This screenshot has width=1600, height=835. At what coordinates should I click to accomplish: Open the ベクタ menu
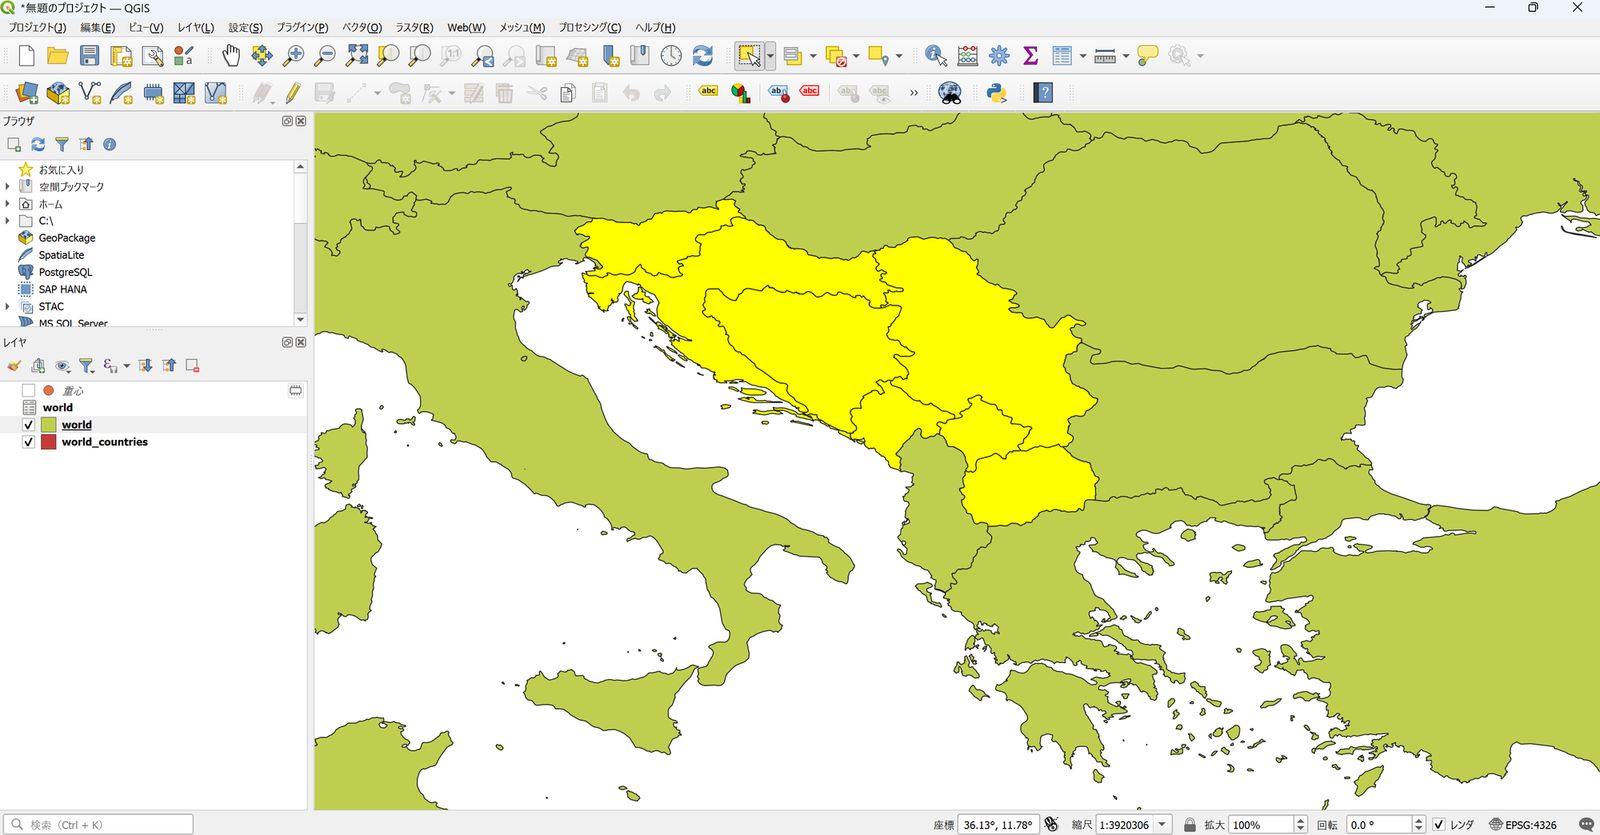(x=362, y=27)
